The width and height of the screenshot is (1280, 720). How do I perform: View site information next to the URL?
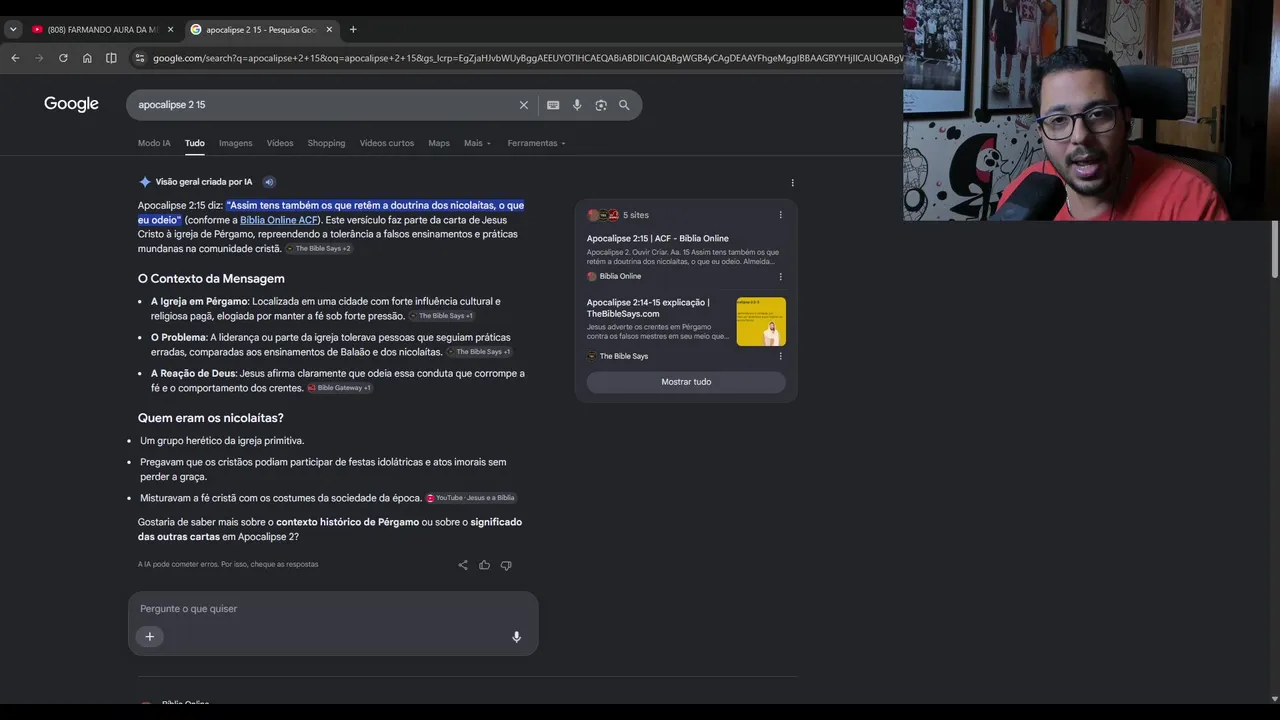[139, 58]
